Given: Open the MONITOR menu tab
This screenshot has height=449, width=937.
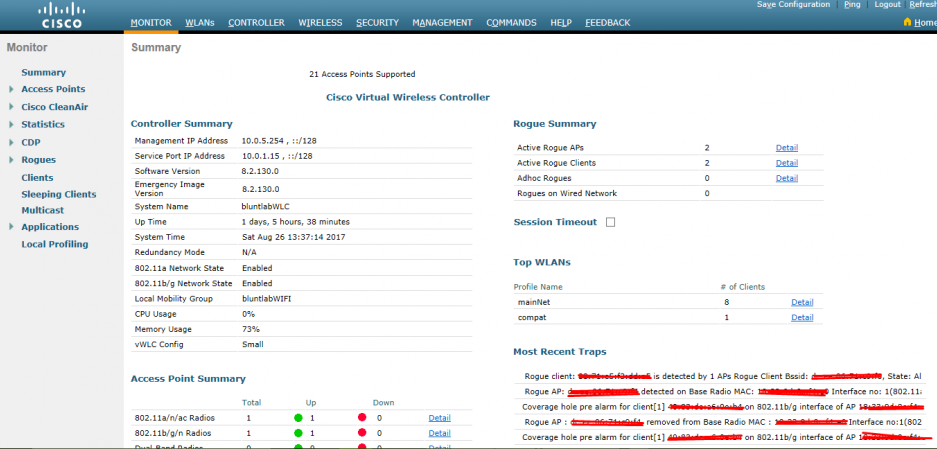Looking at the screenshot, I should tap(151, 23).
